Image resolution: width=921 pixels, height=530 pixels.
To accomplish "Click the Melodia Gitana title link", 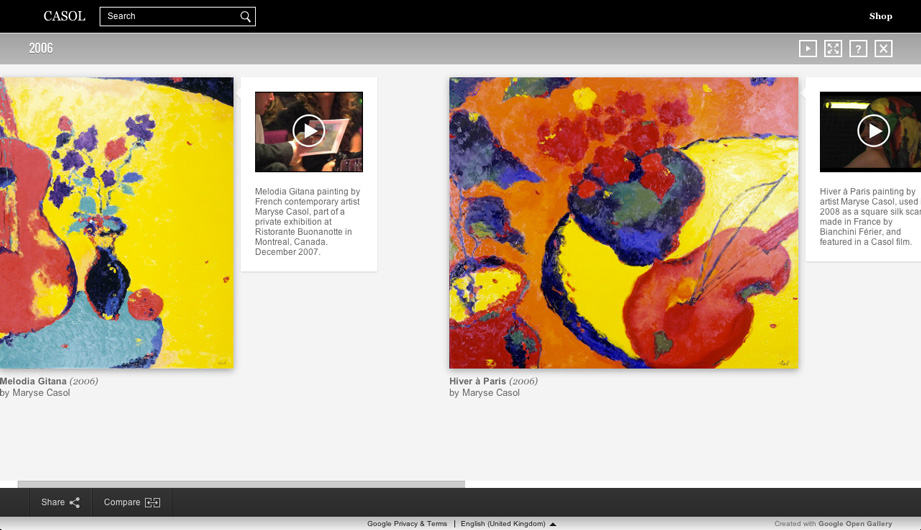I will click(34, 381).
